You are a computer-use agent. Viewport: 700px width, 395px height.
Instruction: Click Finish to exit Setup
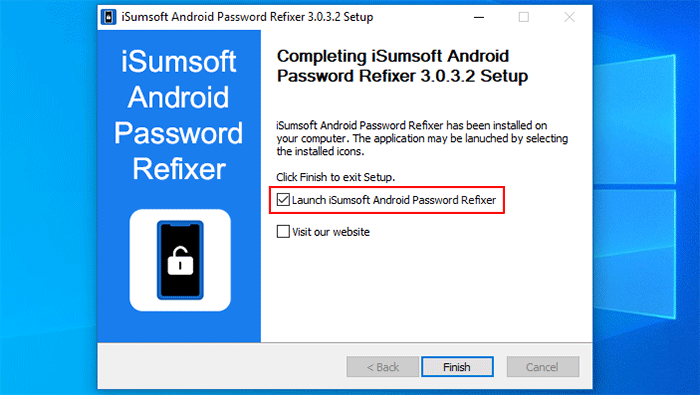[x=457, y=367]
